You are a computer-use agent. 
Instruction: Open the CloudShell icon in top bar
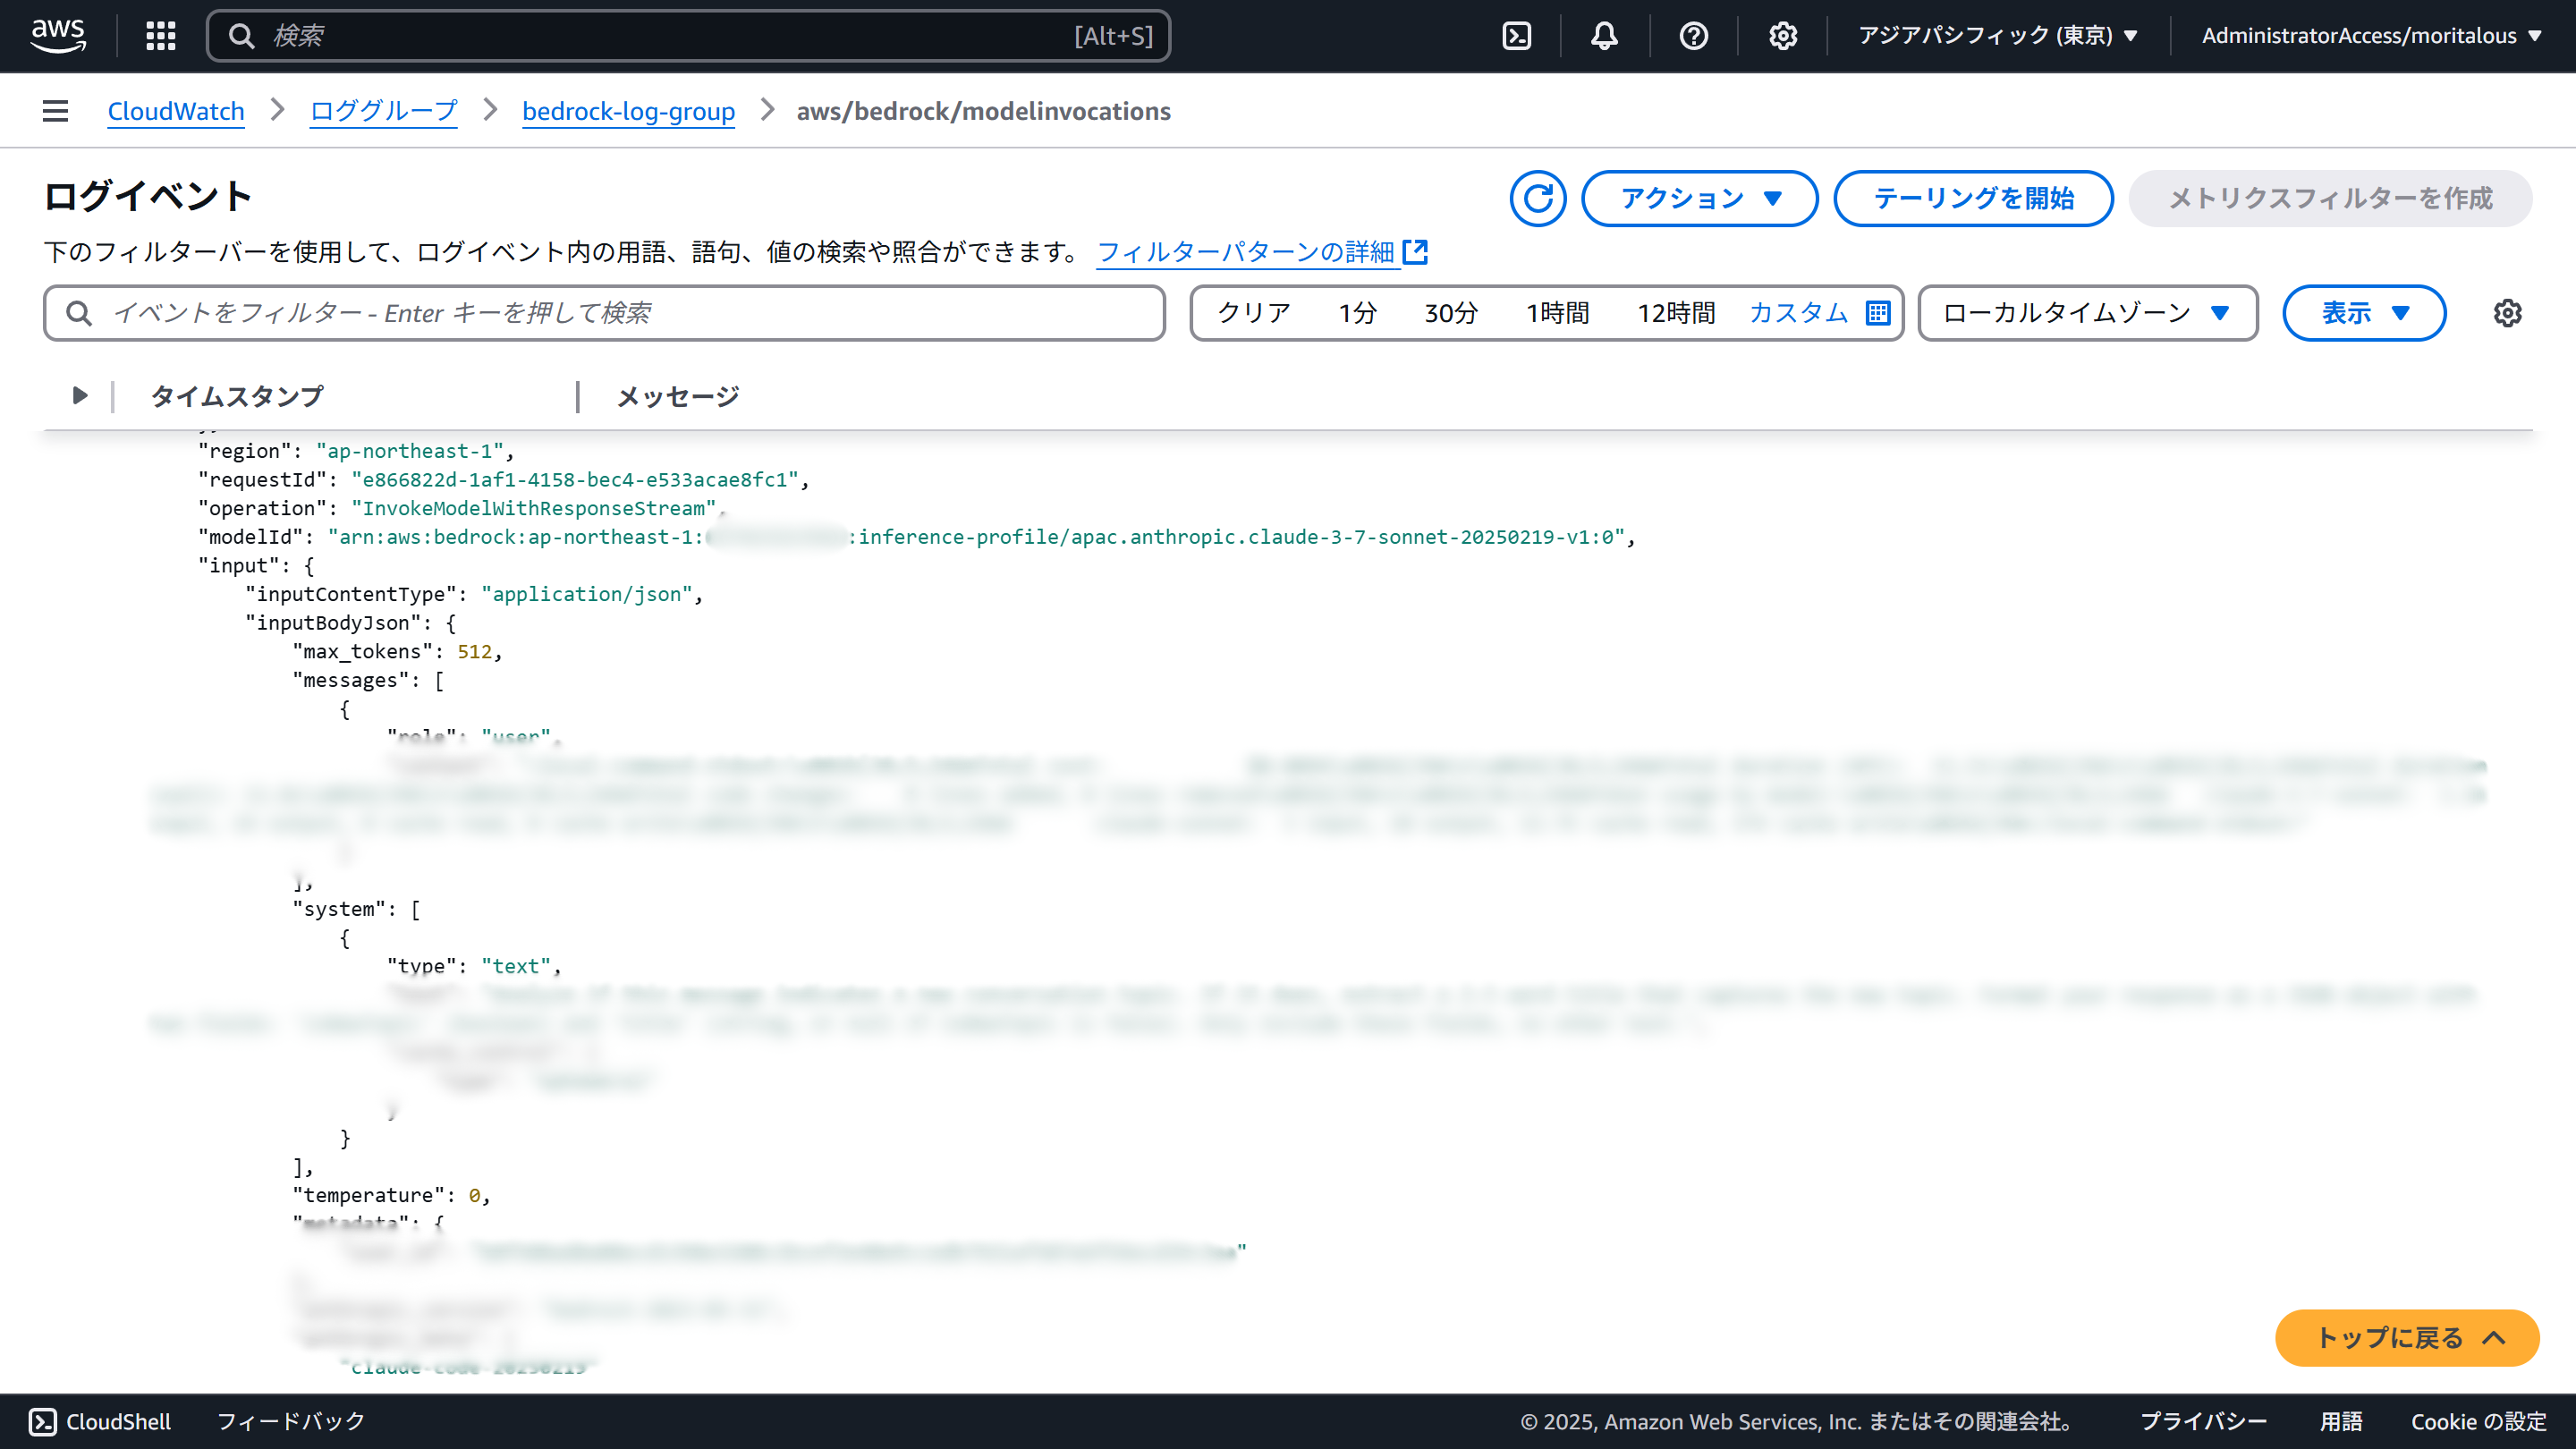pyautogui.click(x=1517, y=36)
